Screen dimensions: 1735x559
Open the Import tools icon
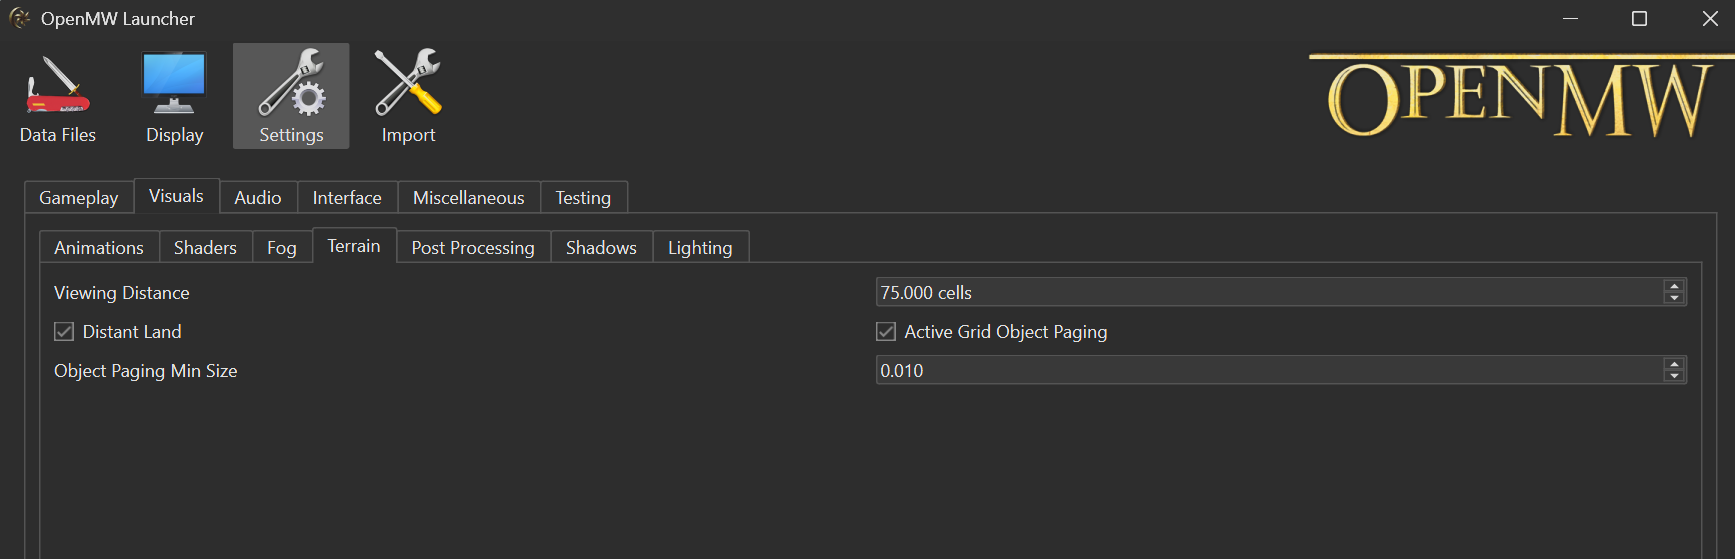click(x=408, y=83)
